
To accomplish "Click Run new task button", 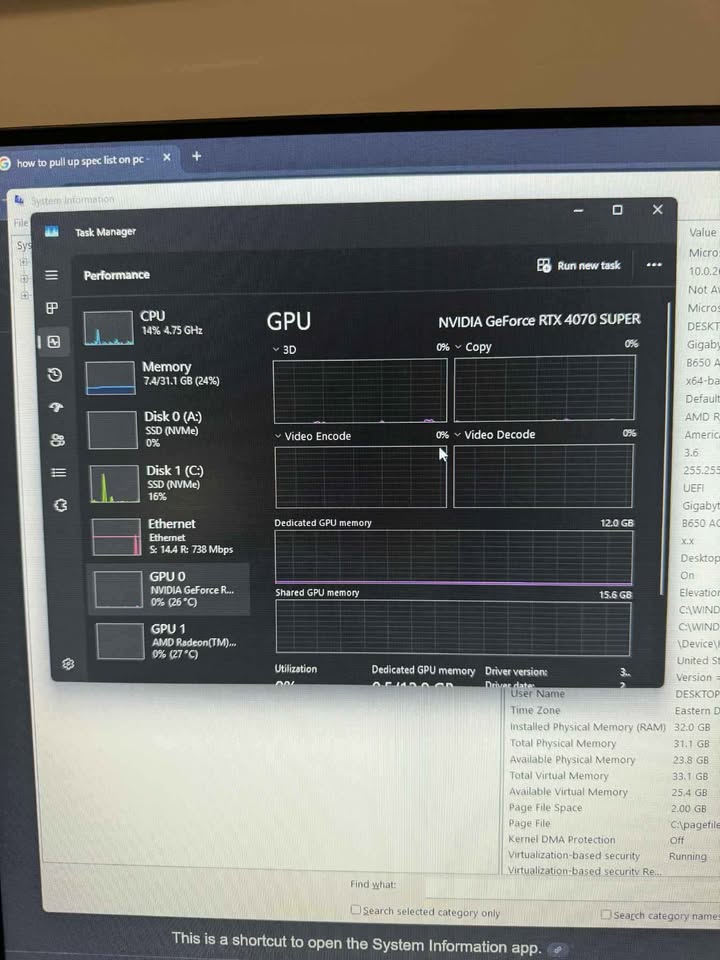I will coord(579,265).
